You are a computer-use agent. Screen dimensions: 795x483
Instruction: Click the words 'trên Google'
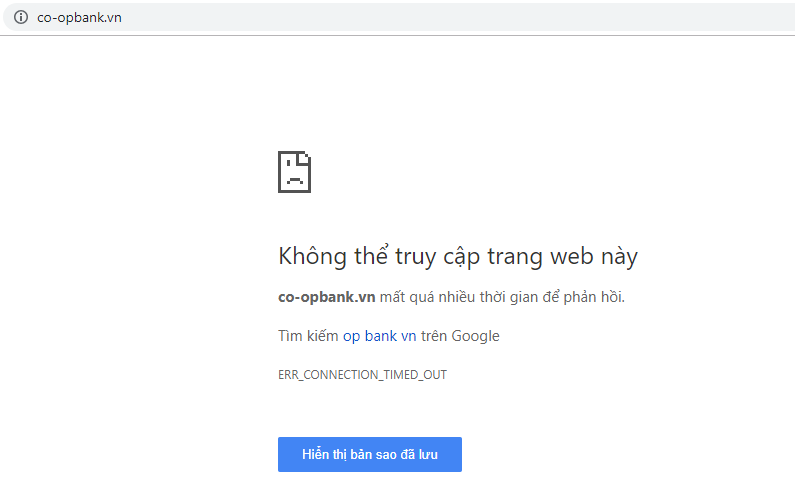pos(460,336)
